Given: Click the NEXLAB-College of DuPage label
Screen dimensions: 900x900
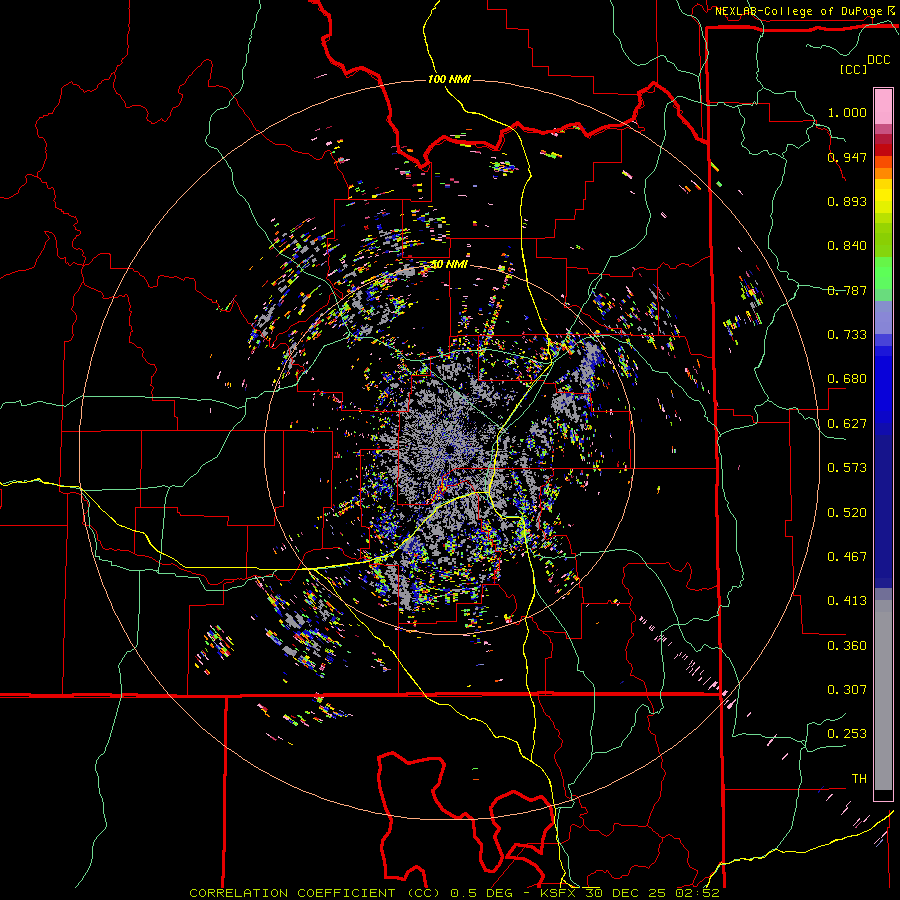Looking at the screenshot, I should click(802, 10).
